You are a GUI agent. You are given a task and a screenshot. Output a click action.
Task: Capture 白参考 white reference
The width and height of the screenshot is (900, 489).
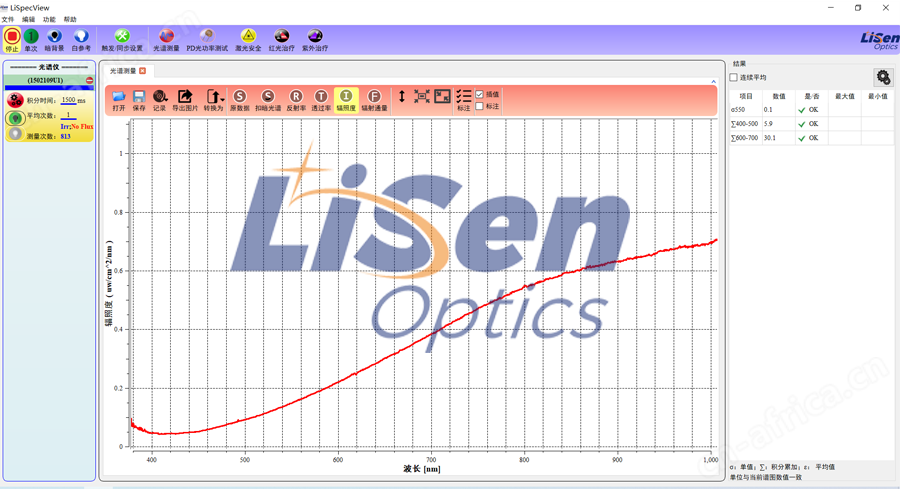tap(81, 40)
